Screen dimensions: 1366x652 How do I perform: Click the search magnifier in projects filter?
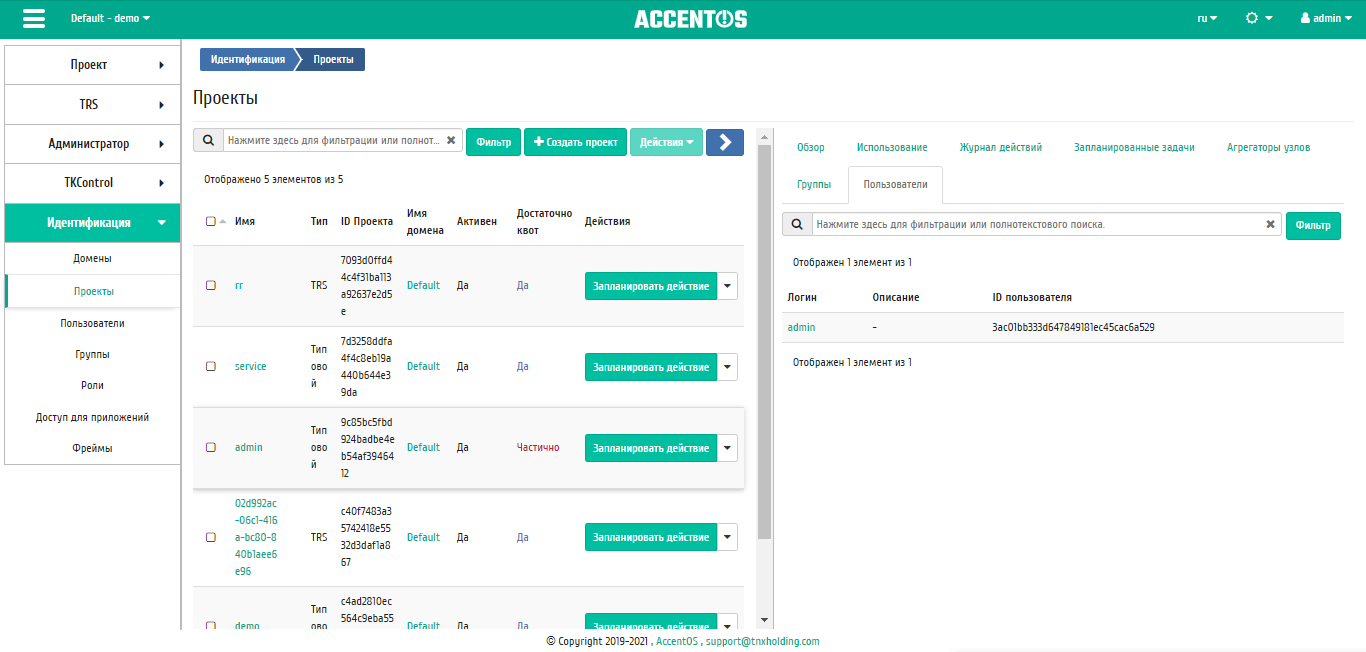208,141
